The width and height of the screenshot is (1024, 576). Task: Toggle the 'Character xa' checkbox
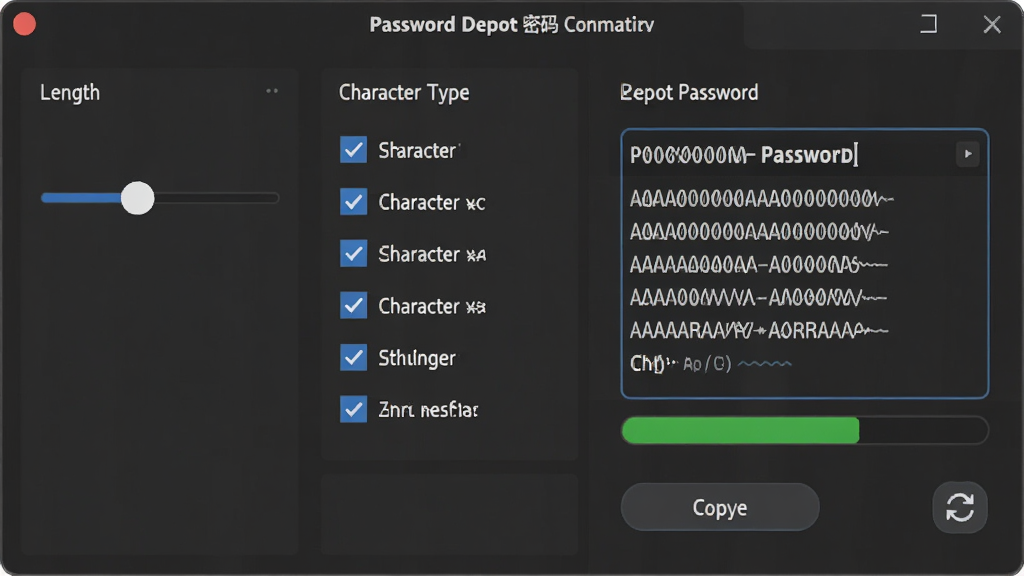tap(353, 306)
